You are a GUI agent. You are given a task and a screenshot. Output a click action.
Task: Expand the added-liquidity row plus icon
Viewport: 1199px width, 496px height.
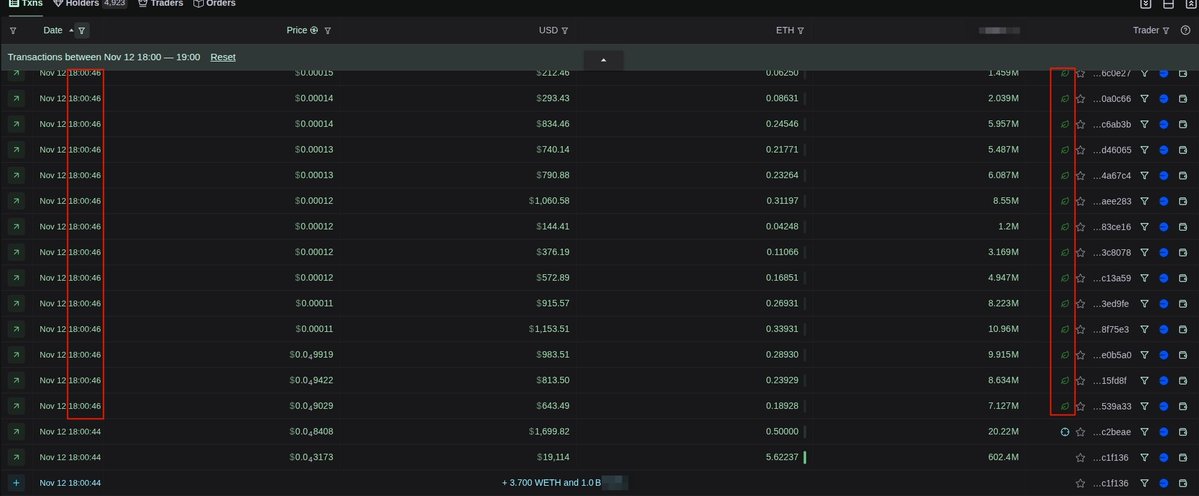(16, 483)
